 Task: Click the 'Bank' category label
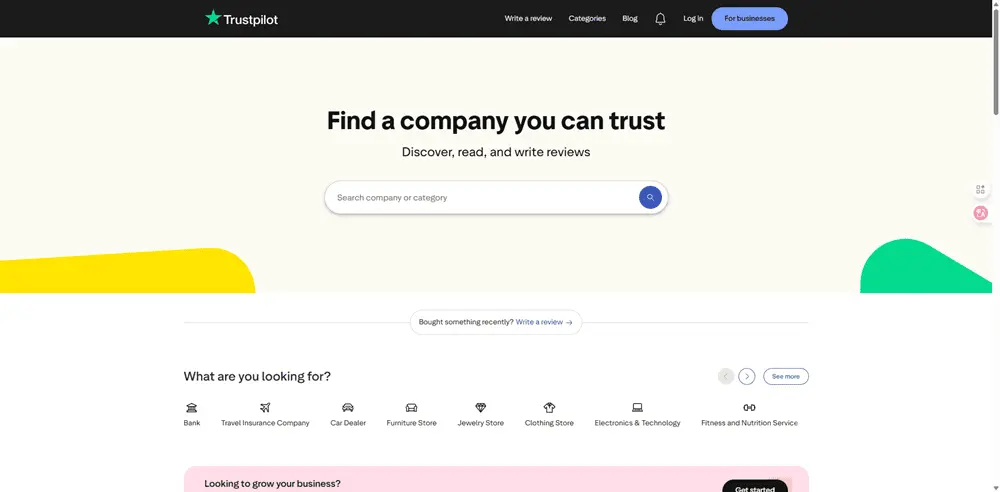[x=191, y=423]
